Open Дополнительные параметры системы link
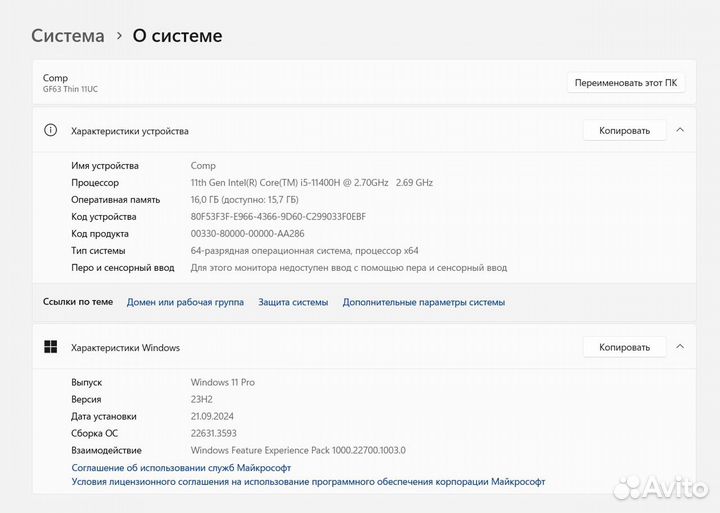 [423, 302]
